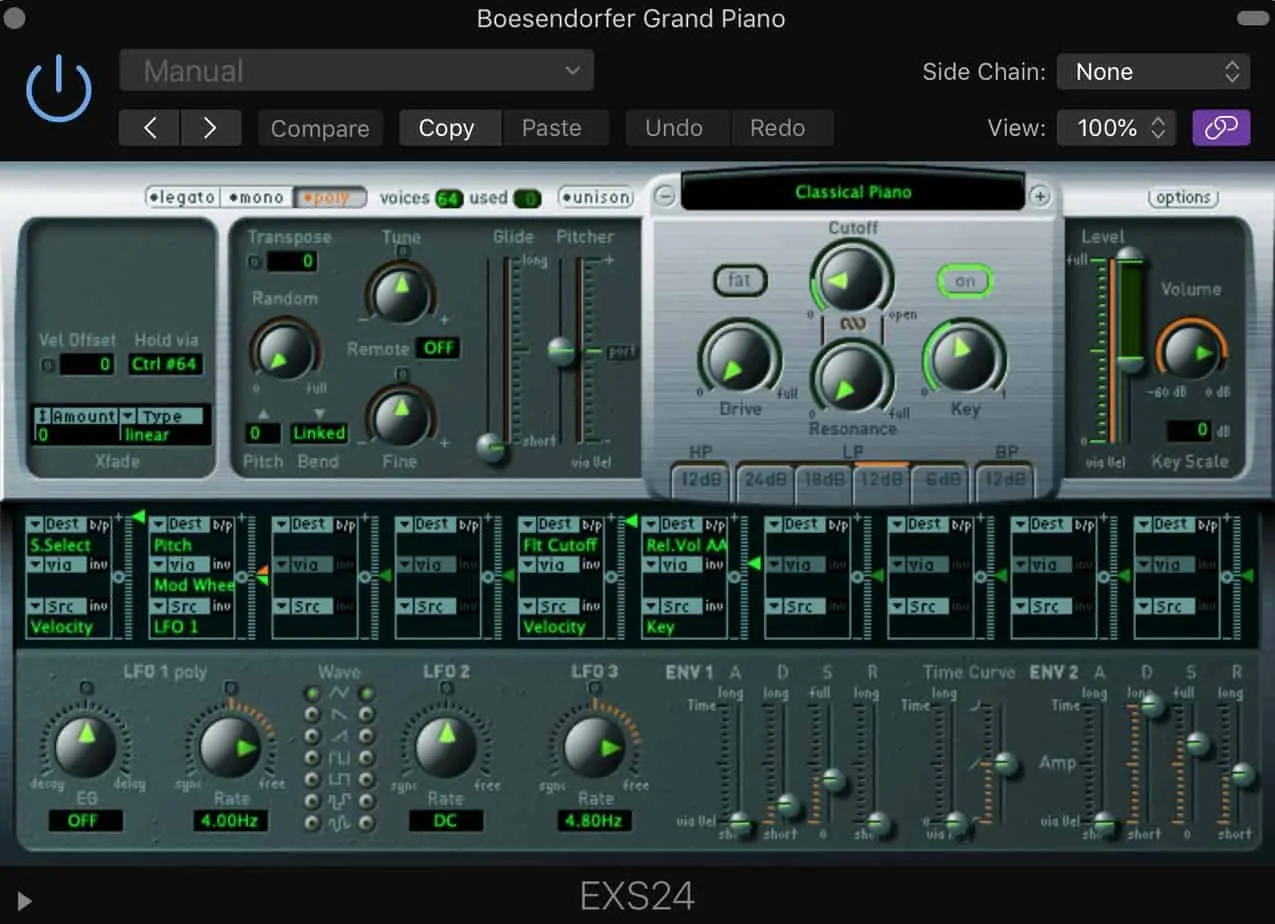Click the Cutoff knob
Image resolution: width=1275 pixels, height=924 pixels.
[x=852, y=280]
